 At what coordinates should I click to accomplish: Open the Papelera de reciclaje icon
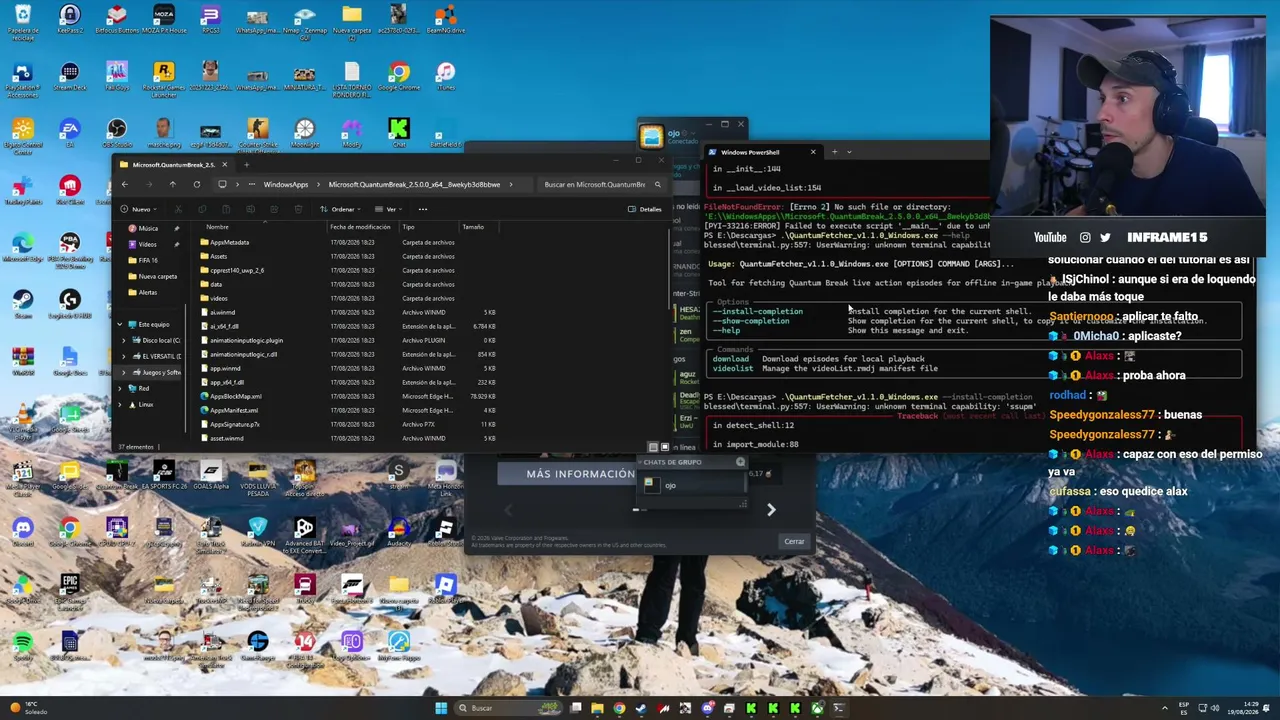point(23,20)
